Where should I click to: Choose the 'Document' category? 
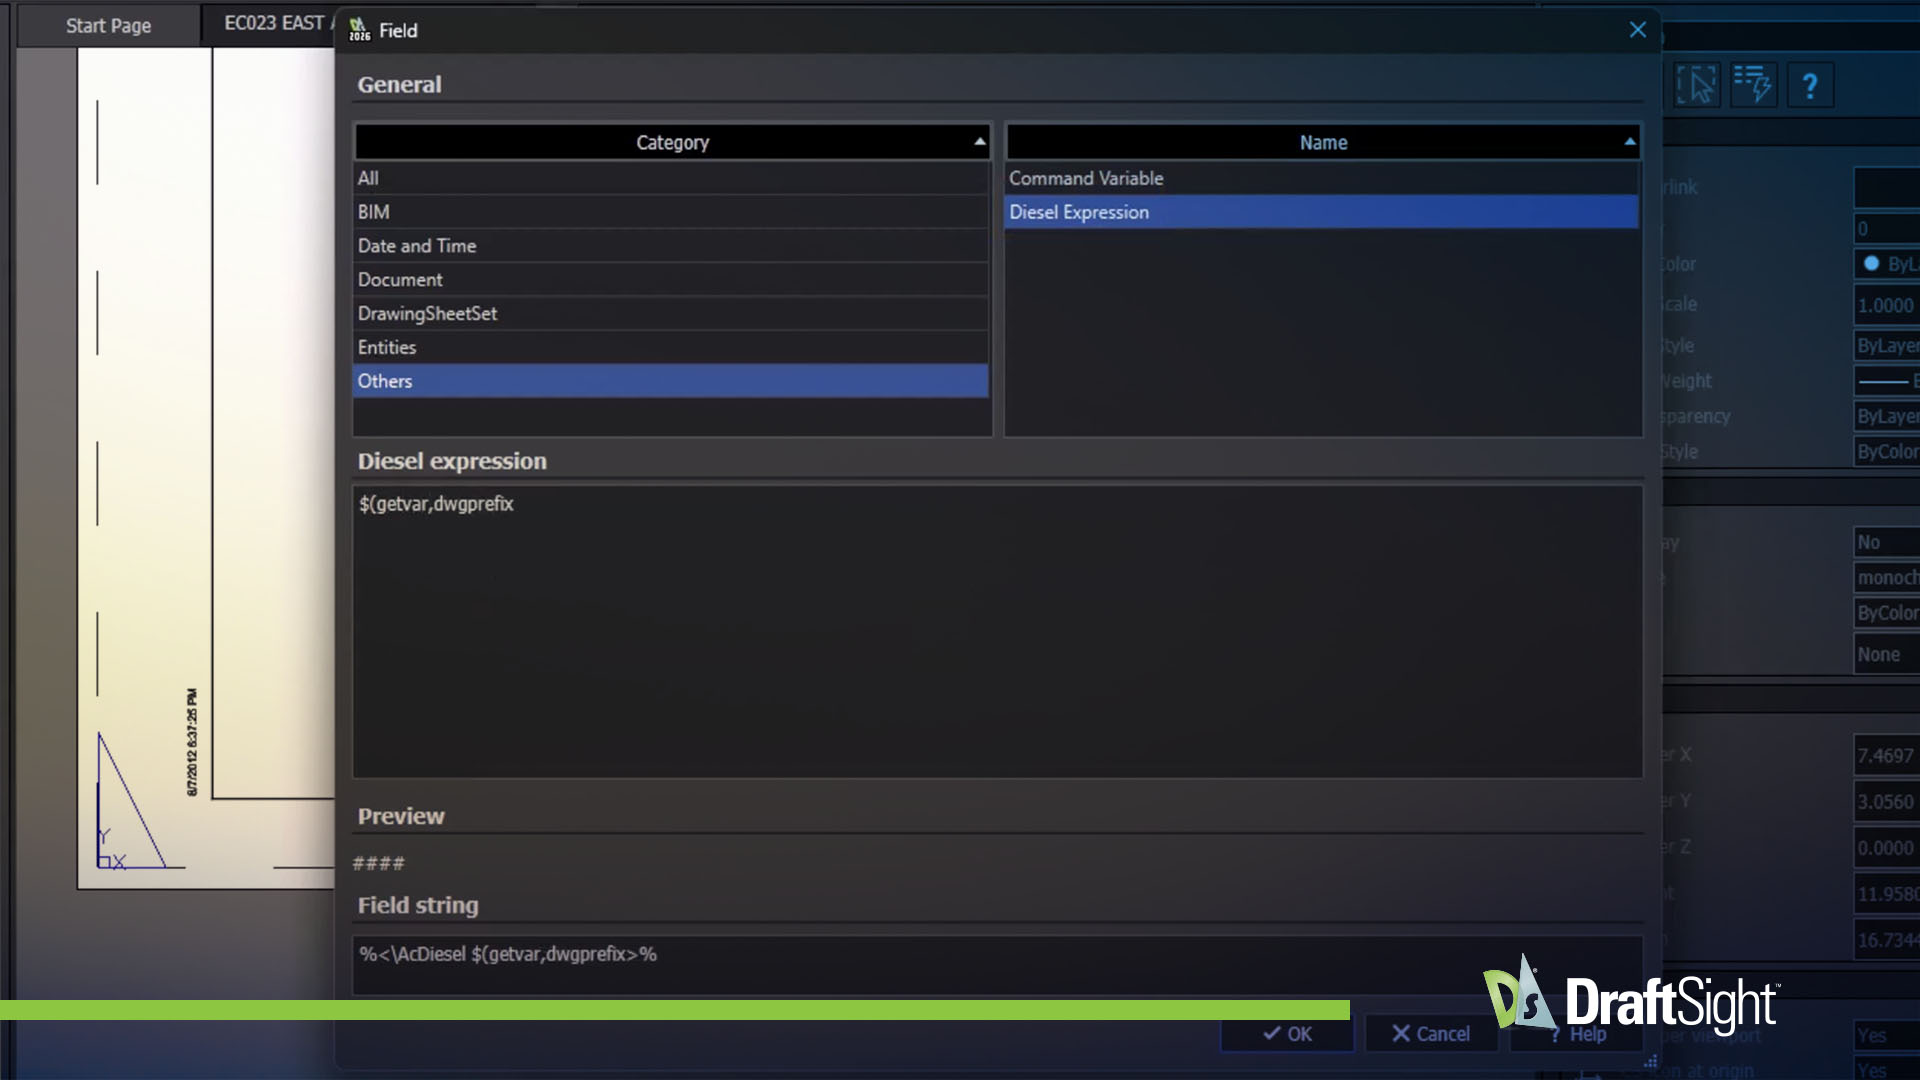click(x=671, y=280)
